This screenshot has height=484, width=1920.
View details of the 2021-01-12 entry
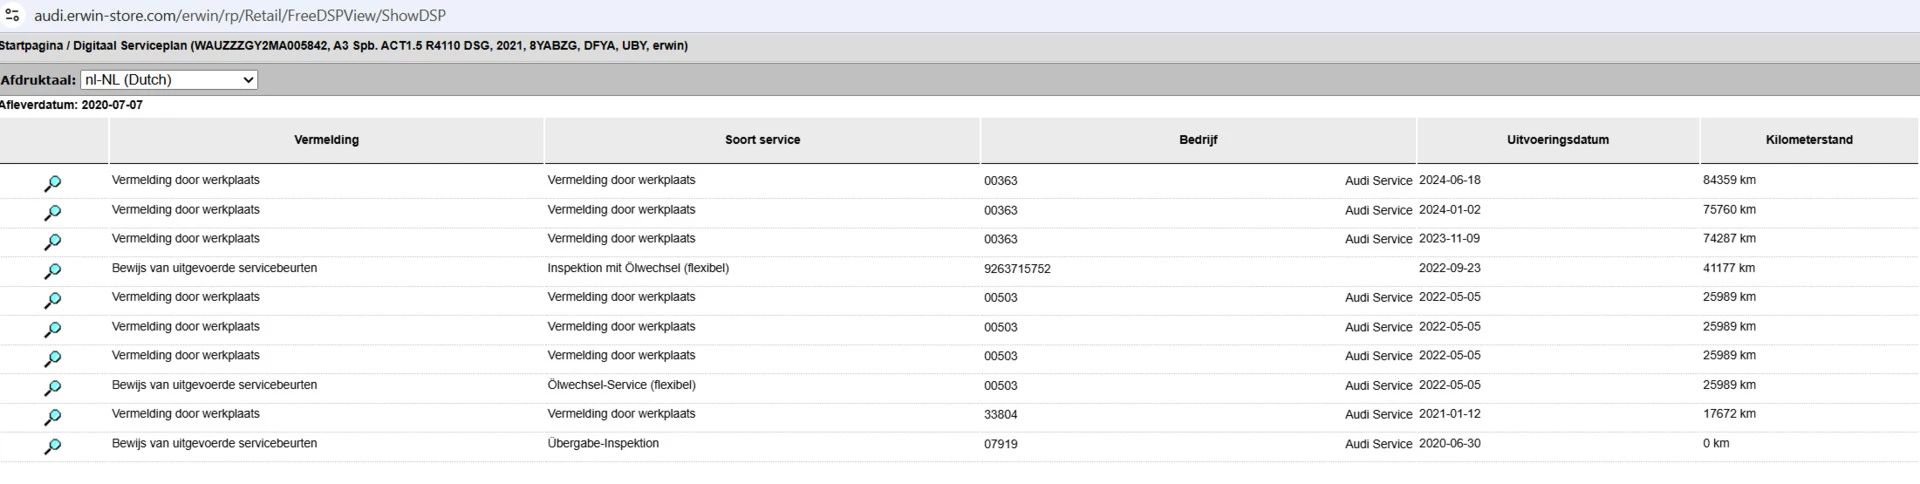53,416
